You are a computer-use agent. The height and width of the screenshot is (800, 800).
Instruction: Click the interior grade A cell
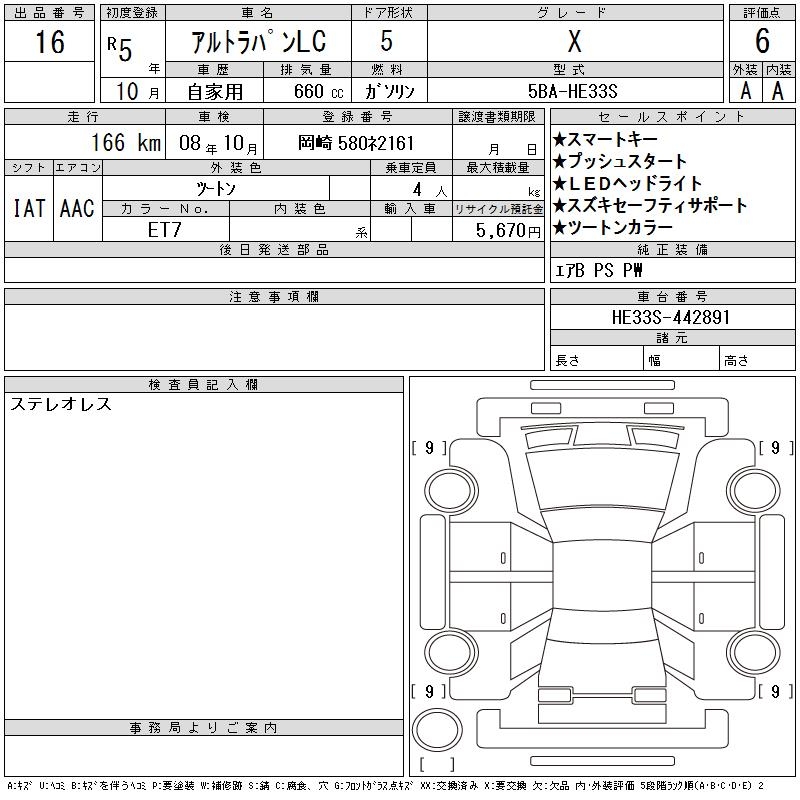(x=778, y=90)
